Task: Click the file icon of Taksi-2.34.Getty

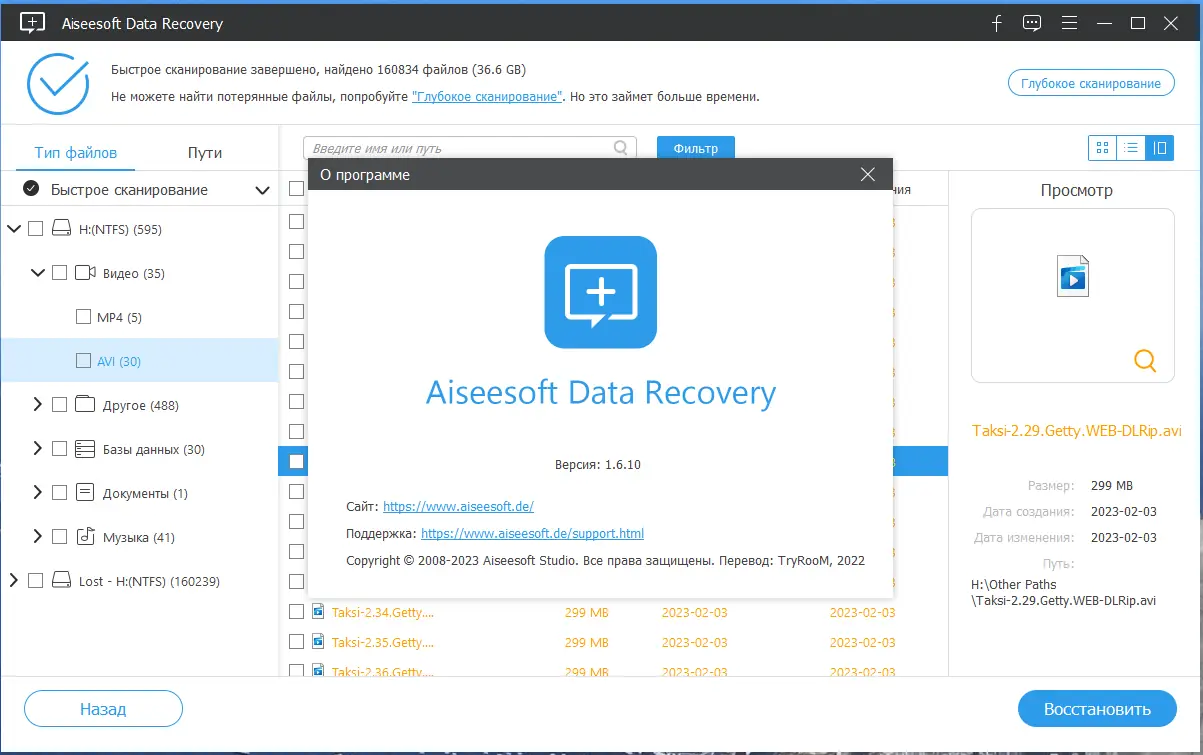Action: 319,611
